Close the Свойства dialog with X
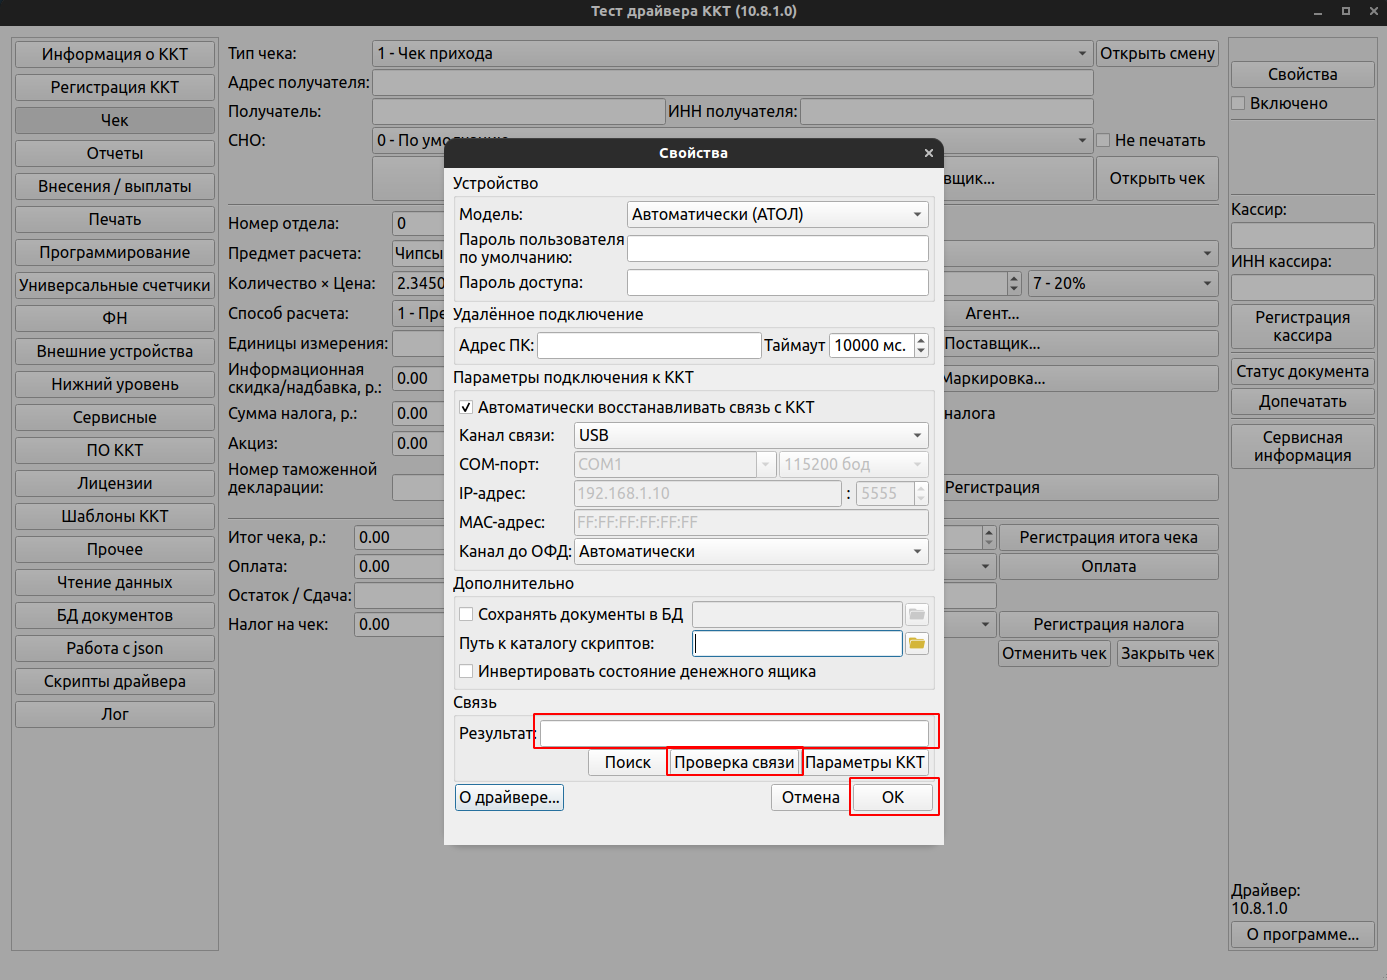The image size is (1387, 980). pos(928,153)
